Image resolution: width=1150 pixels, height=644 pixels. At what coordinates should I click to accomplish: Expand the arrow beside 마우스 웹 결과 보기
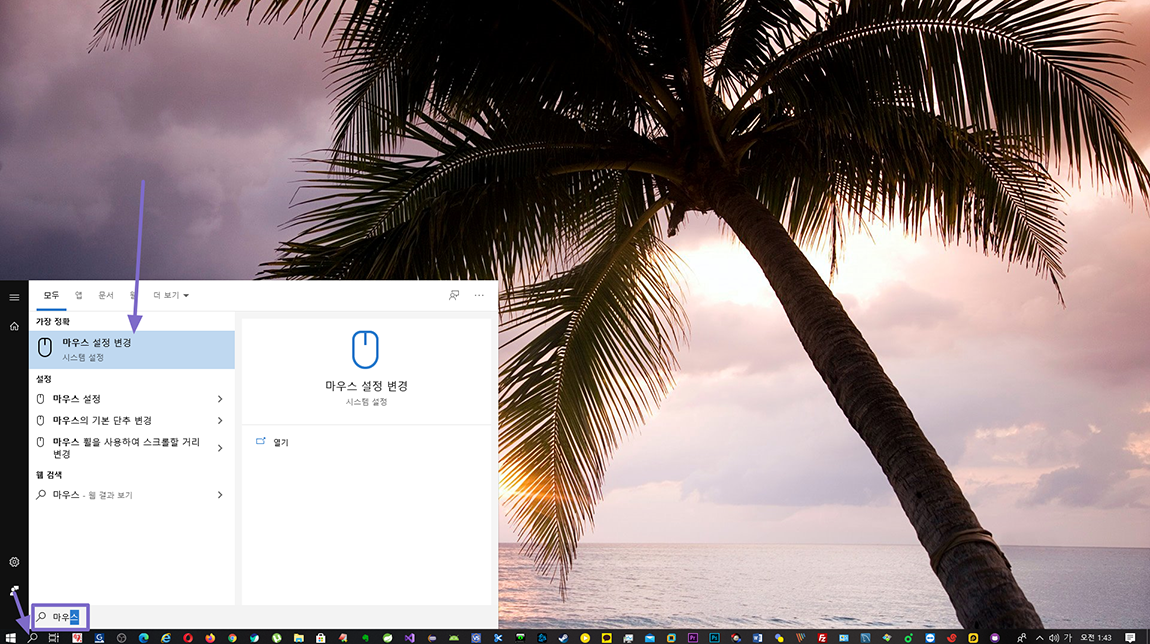click(x=220, y=495)
